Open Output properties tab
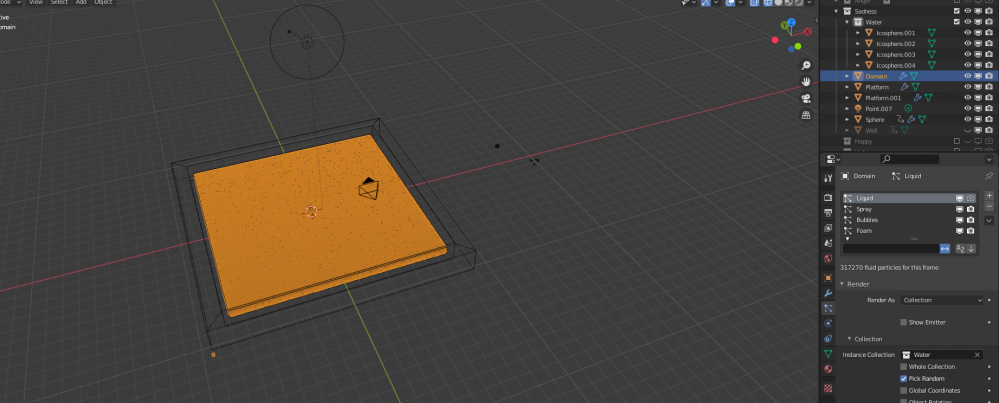 point(828,213)
